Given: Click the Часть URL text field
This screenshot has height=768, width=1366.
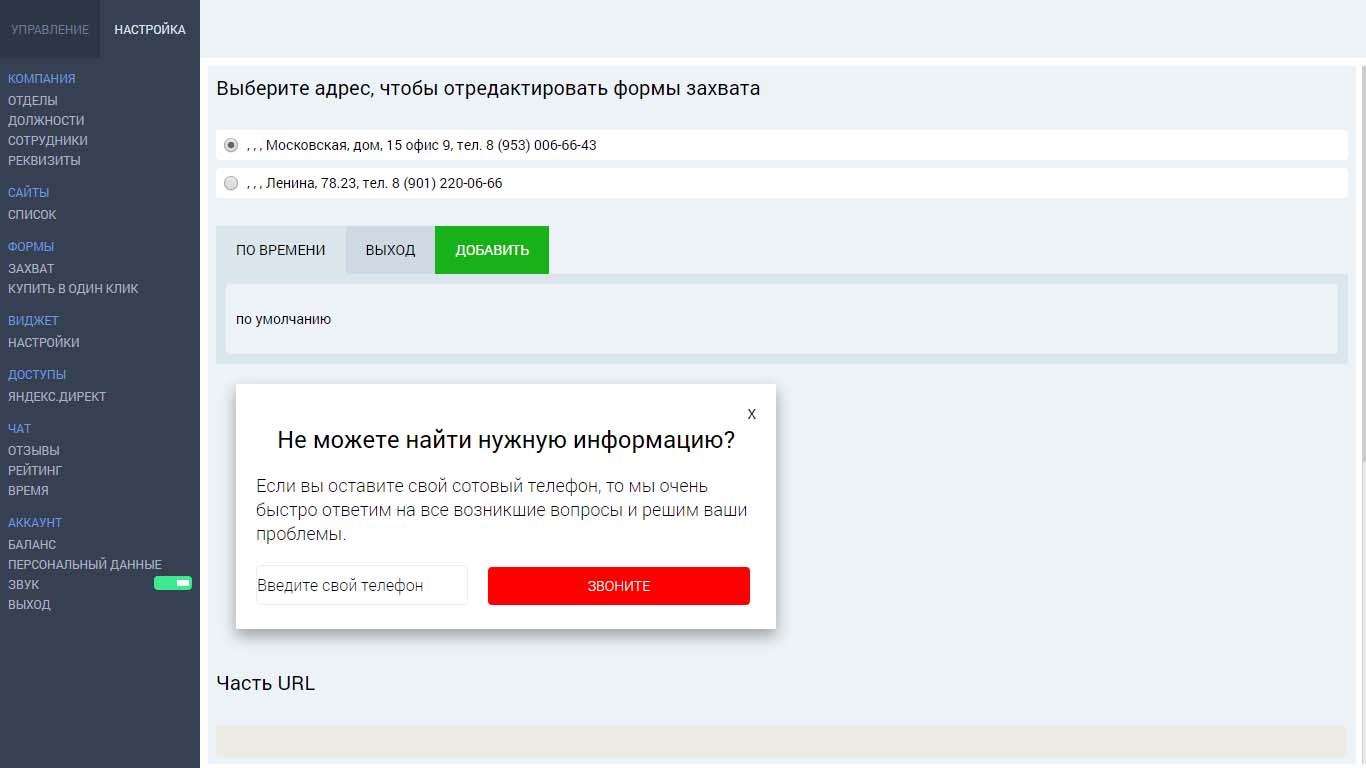Looking at the screenshot, I should click(780, 741).
